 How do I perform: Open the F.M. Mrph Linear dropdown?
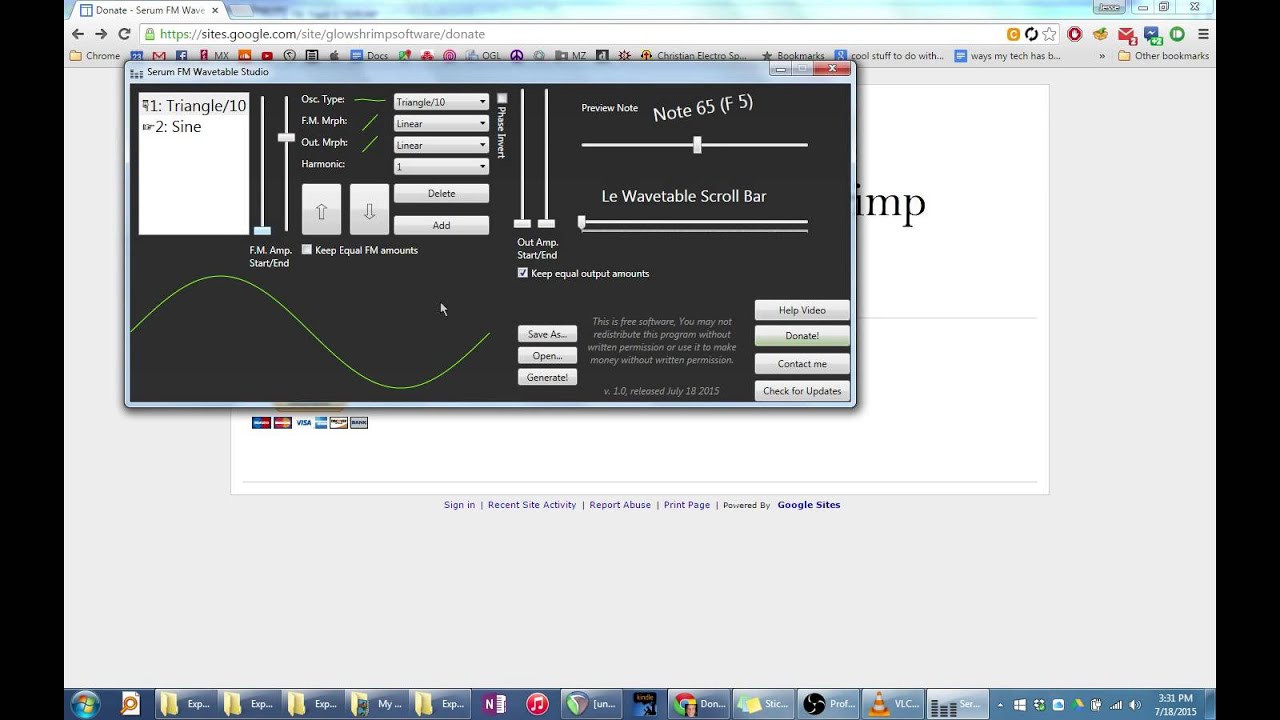tap(441, 124)
